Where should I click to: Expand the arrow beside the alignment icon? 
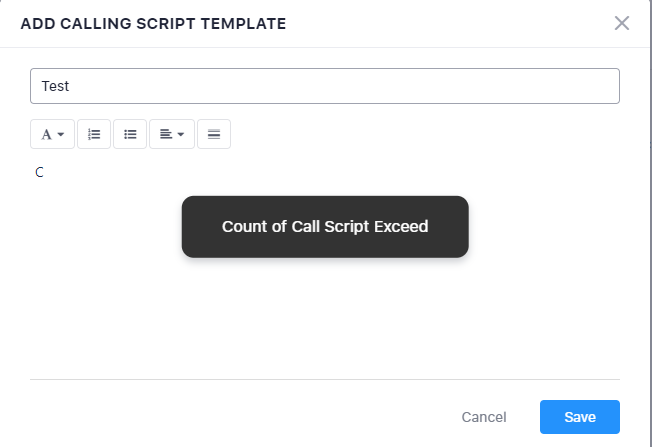181,134
